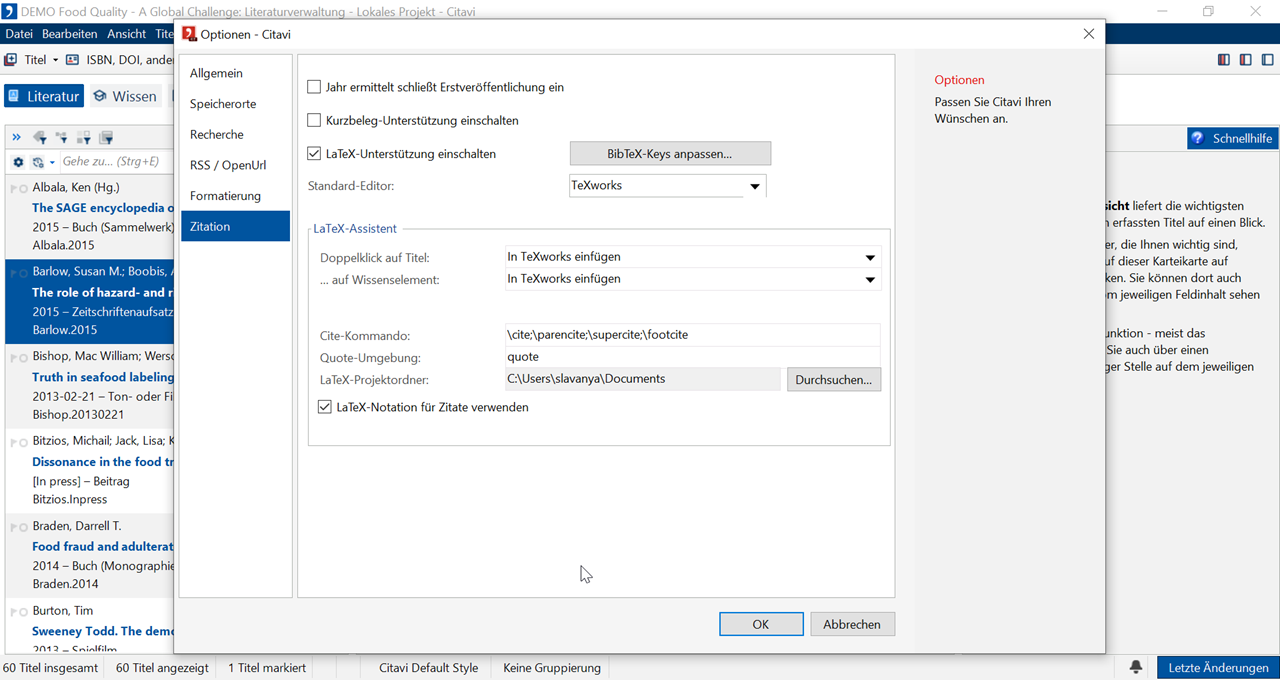Switch to the Formatierung options section
Image resolution: width=1280 pixels, height=680 pixels.
[x=225, y=196]
